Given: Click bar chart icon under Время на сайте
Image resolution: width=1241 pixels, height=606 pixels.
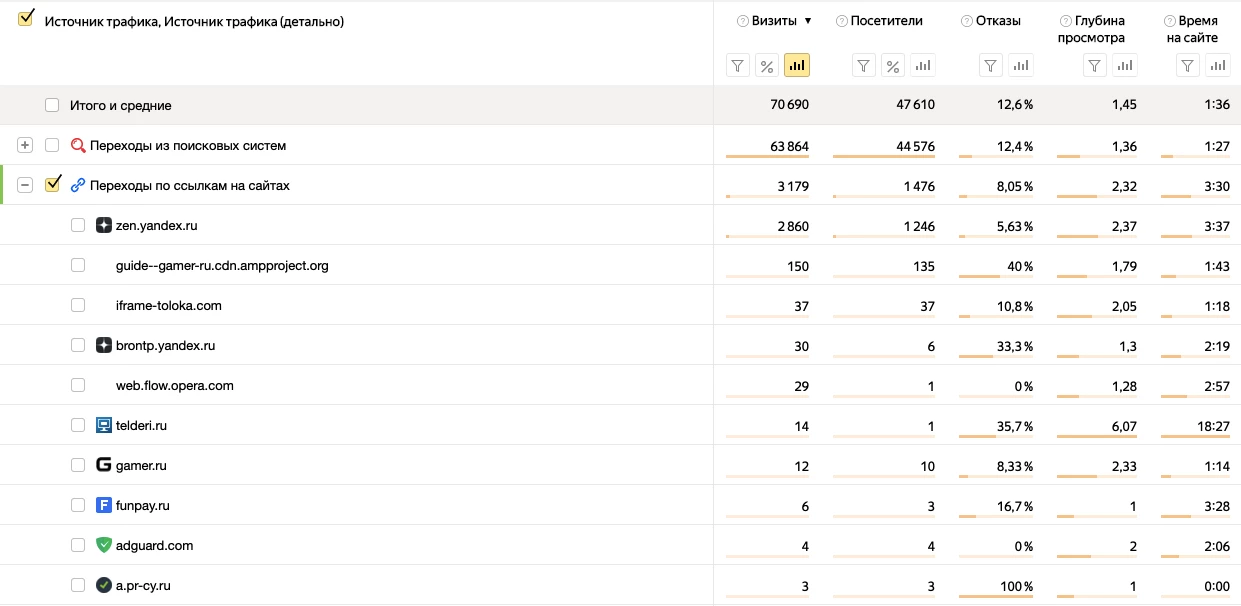Looking at the screenshot, I should pos(1218,66).
